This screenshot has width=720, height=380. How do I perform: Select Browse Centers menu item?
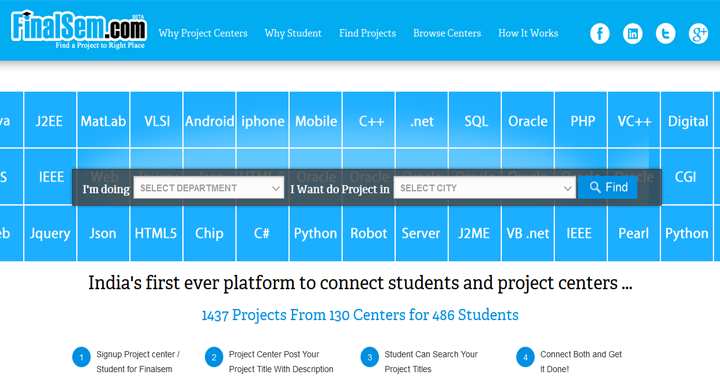pyautogui.click(x=447, y=33)
